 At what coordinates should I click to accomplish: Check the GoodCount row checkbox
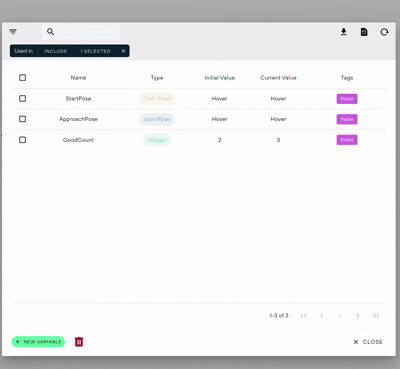point(22,140)
